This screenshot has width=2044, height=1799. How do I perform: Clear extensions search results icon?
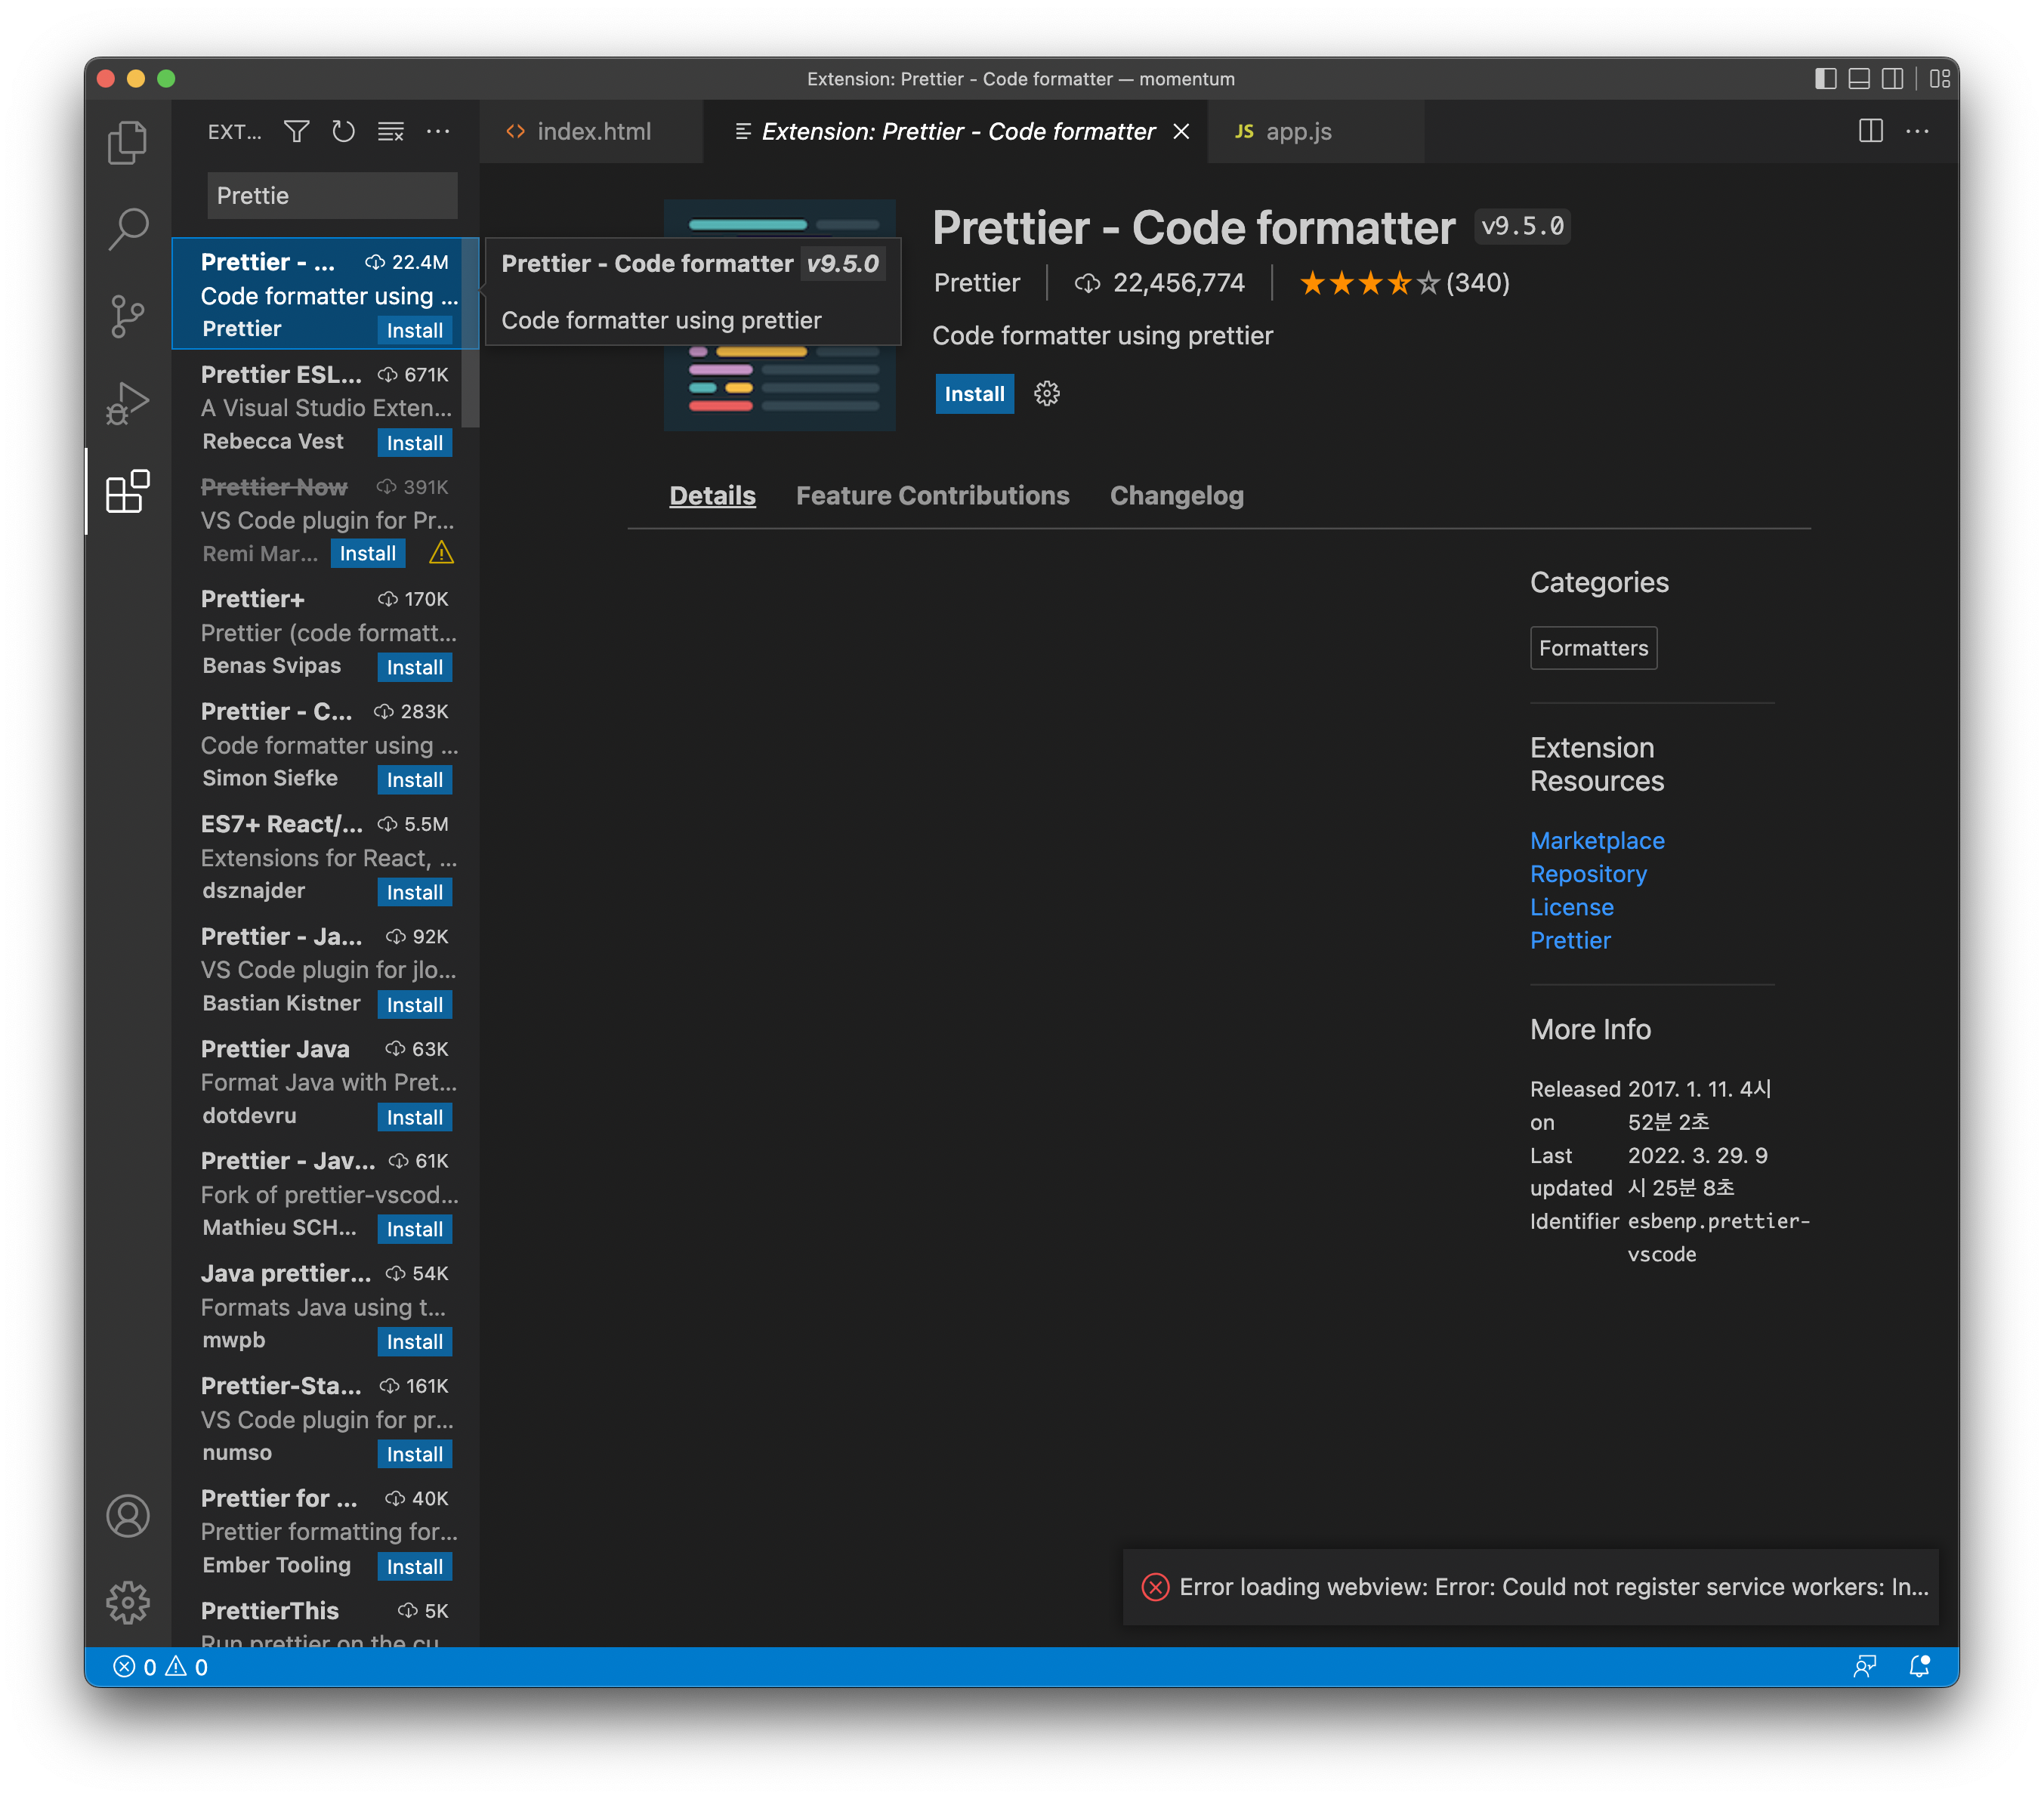click(390, 131)
